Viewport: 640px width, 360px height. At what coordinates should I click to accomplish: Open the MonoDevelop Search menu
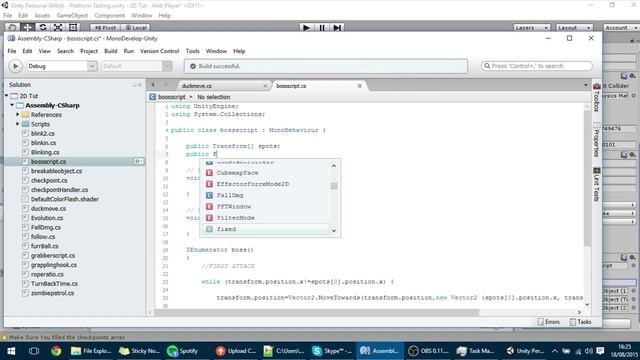coord(65,51)
